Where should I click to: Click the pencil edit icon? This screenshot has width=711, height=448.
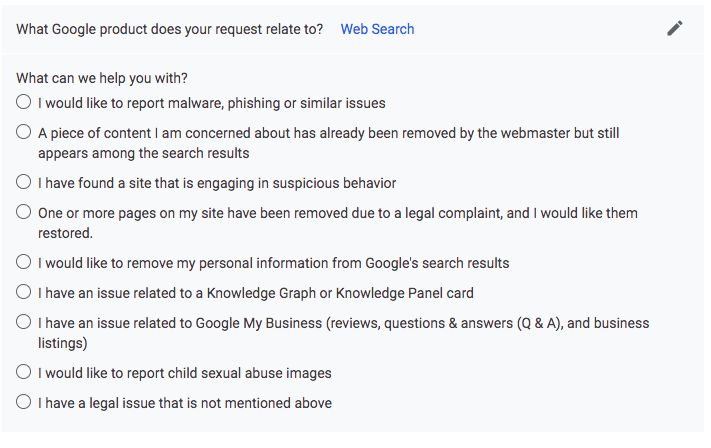(674, 28)
